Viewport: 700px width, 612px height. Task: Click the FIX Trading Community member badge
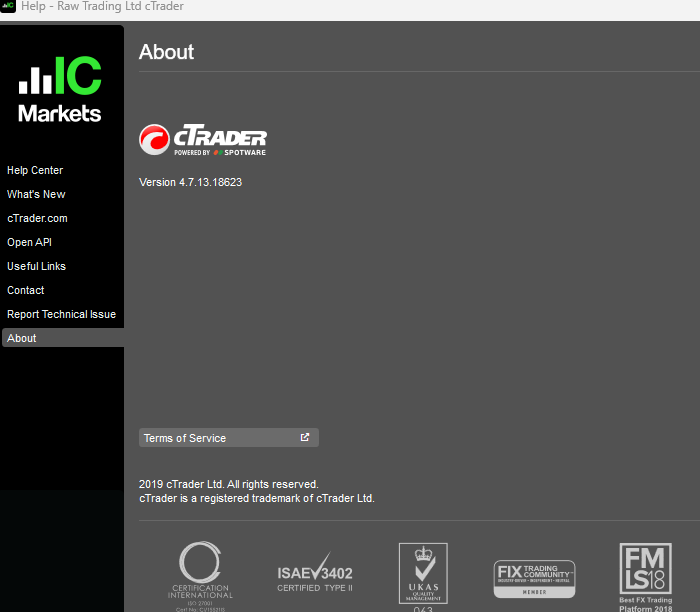pos(534,579)
